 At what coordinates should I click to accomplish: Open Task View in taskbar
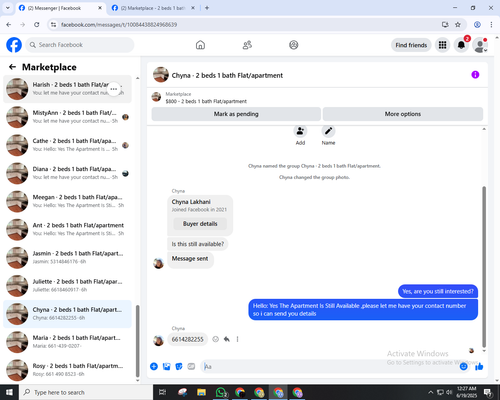point(162,392)
